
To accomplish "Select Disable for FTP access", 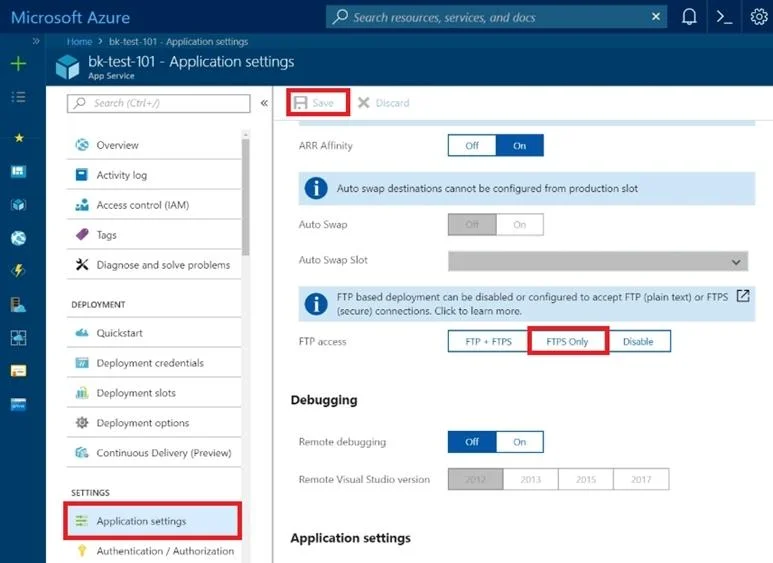I will click(638, 341).
